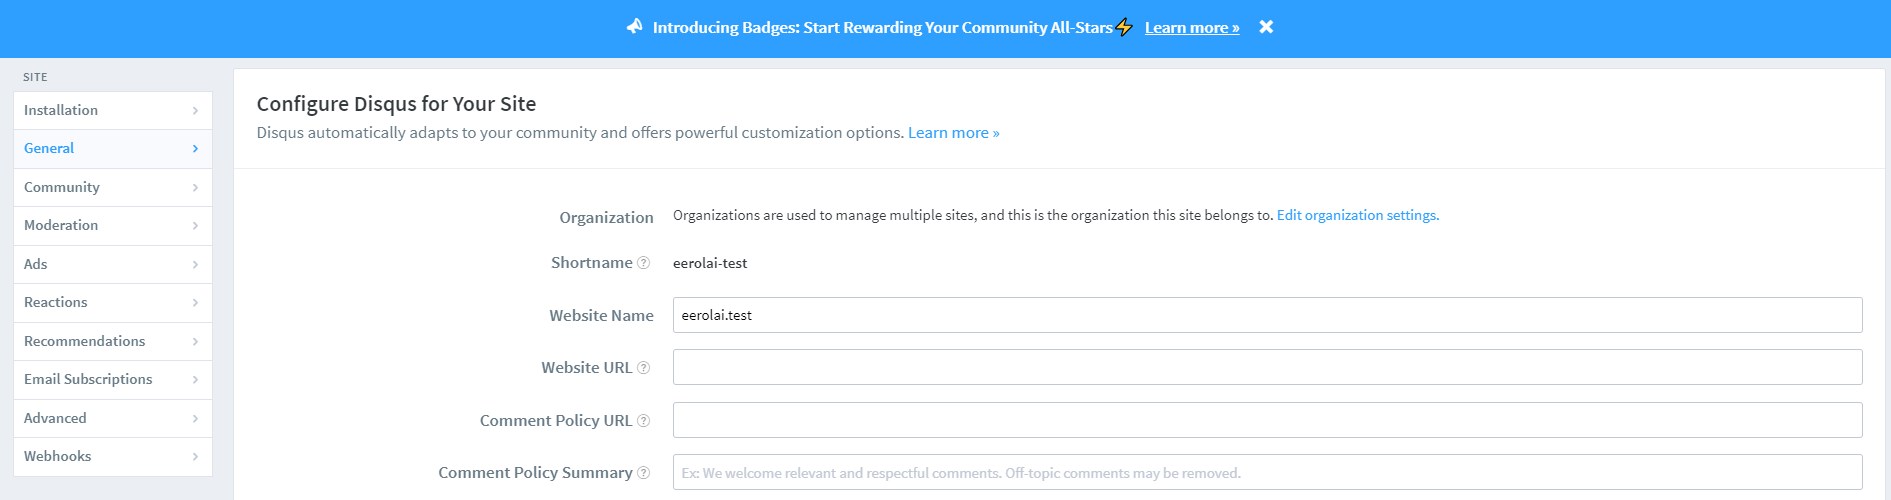This screenshot has width=1891, height=500.
Task: Open Edit organization settings link
Action: 1358,215
